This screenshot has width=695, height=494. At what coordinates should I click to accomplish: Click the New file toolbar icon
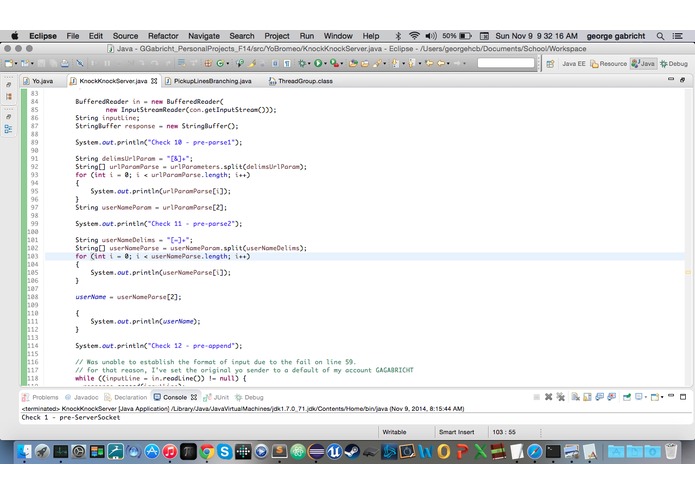pyautogui.click(x=9, y=63)
